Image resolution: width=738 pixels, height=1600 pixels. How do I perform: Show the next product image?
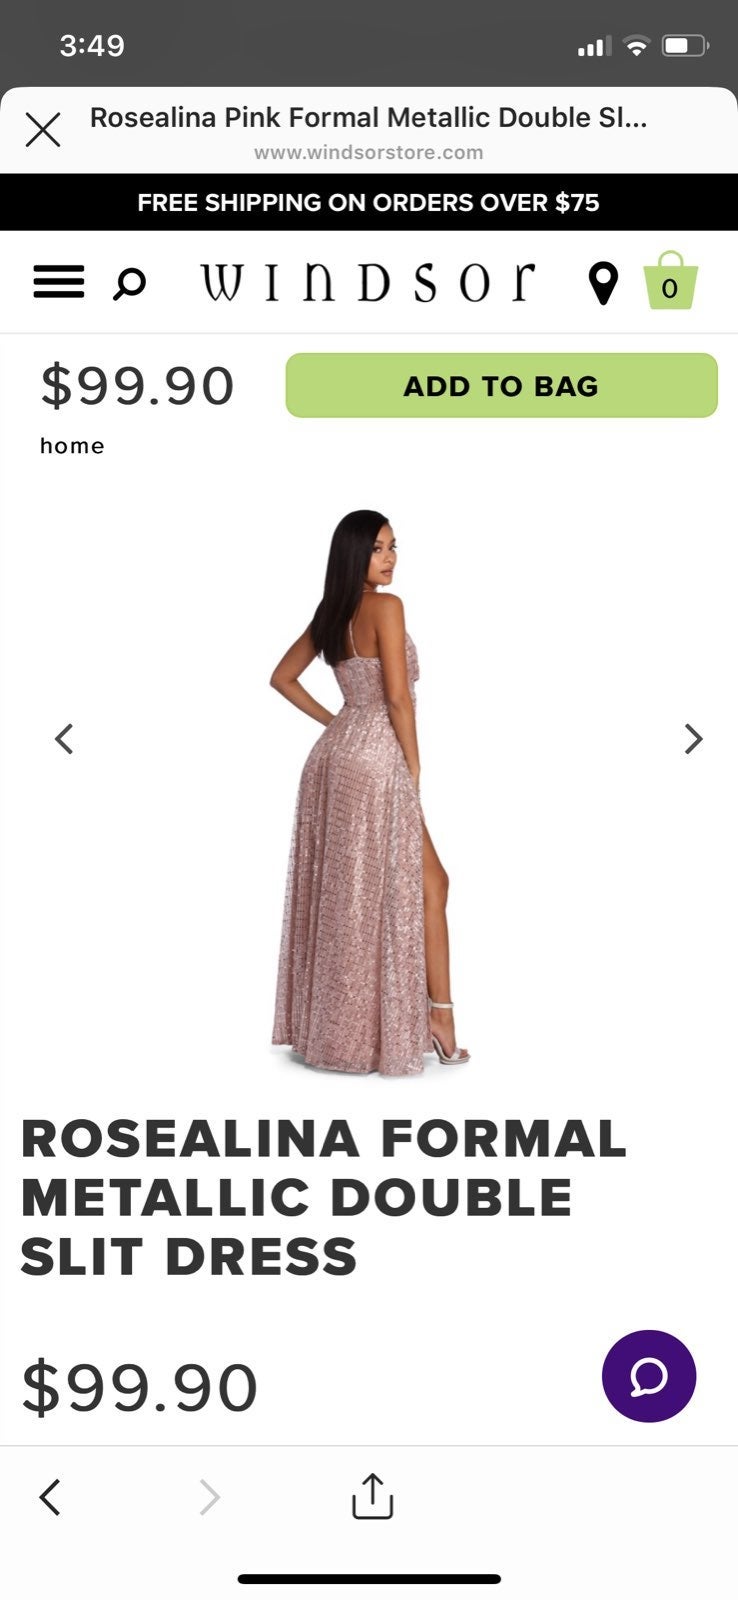tap(693, 739)
